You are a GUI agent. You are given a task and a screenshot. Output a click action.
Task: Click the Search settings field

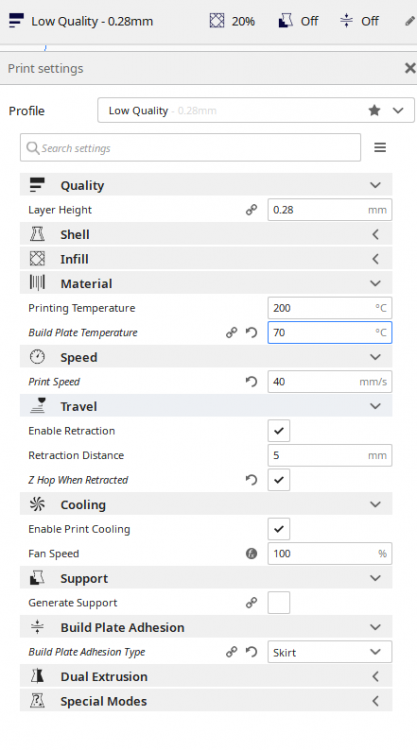coord(190,148)
